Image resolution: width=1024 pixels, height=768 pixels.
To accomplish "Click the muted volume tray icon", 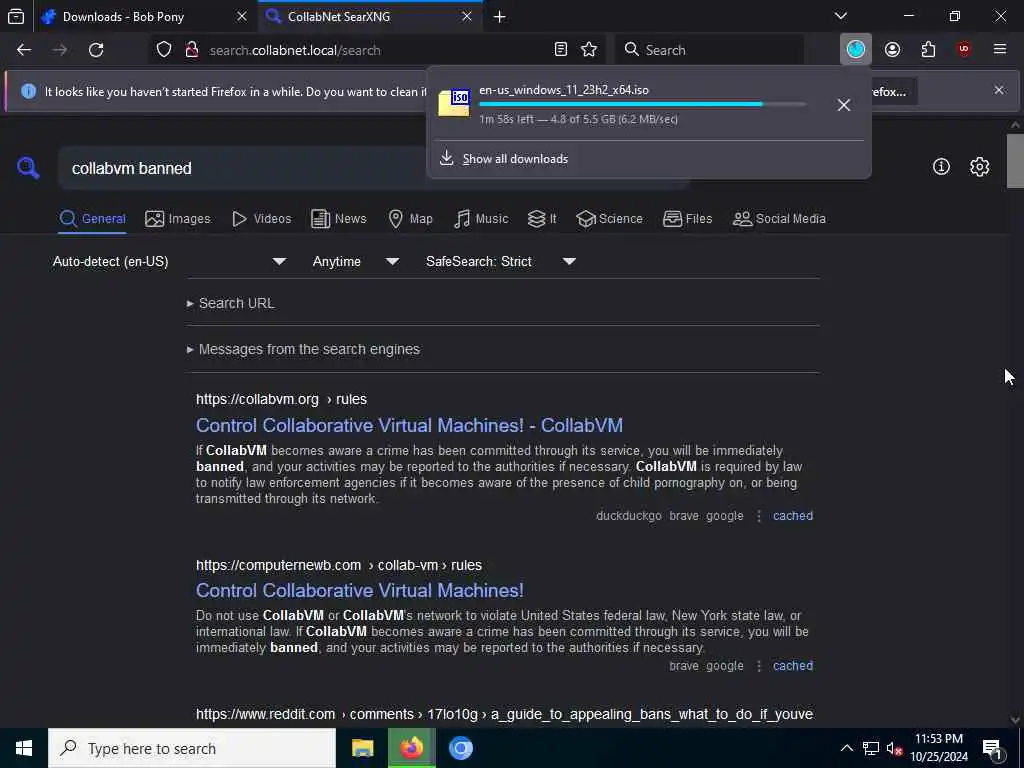I will coord(894,748).
